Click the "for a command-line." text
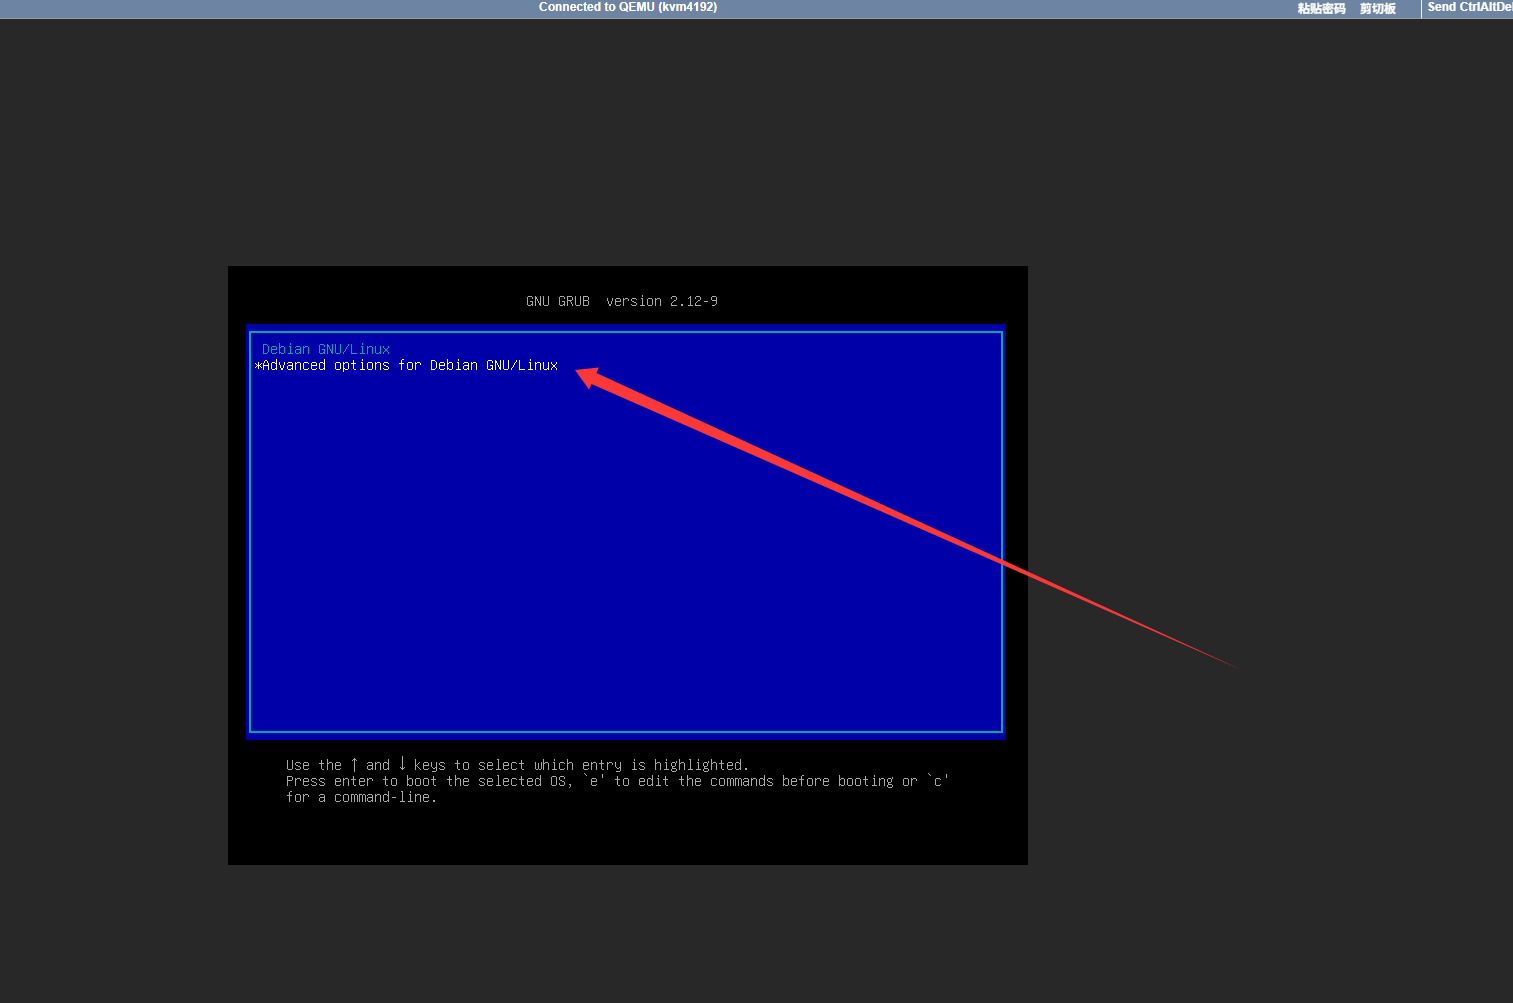The width and height of the screenshot is (1513, 1003). (x=361, y=797)
